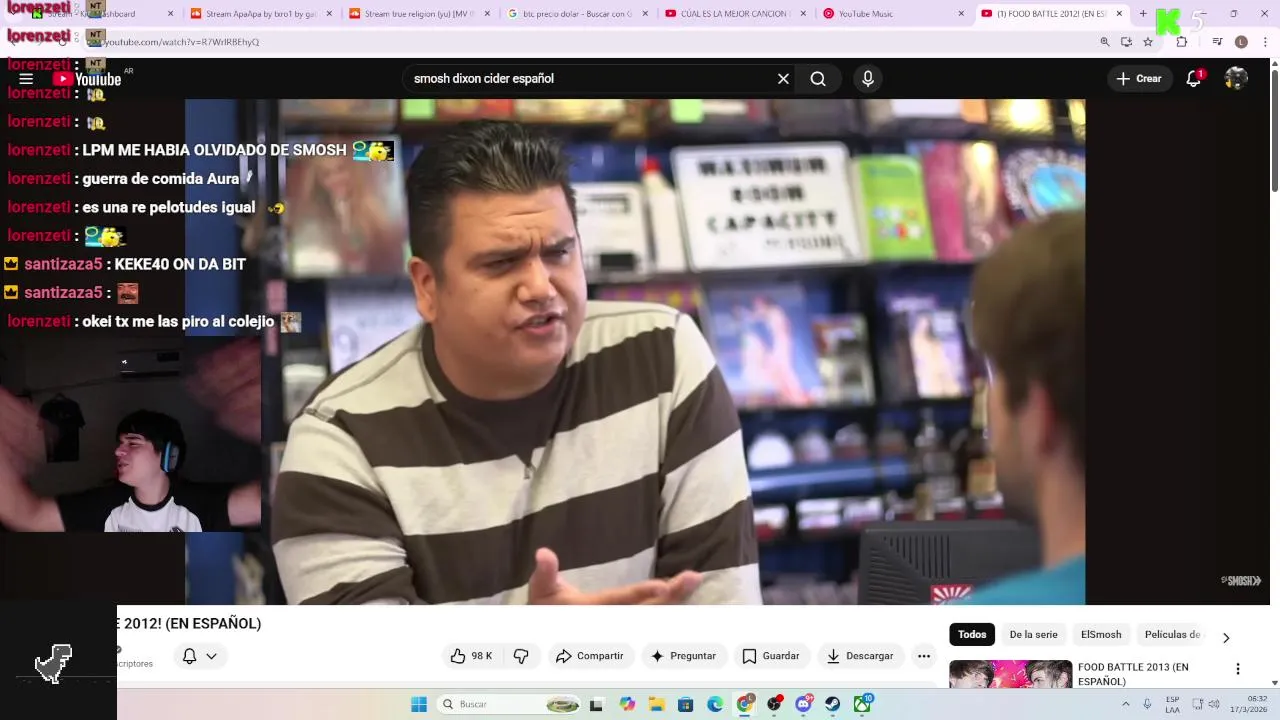Select the Todos filter chip
The height and width of the screenshot is (720, 1280).
[972, 635]
